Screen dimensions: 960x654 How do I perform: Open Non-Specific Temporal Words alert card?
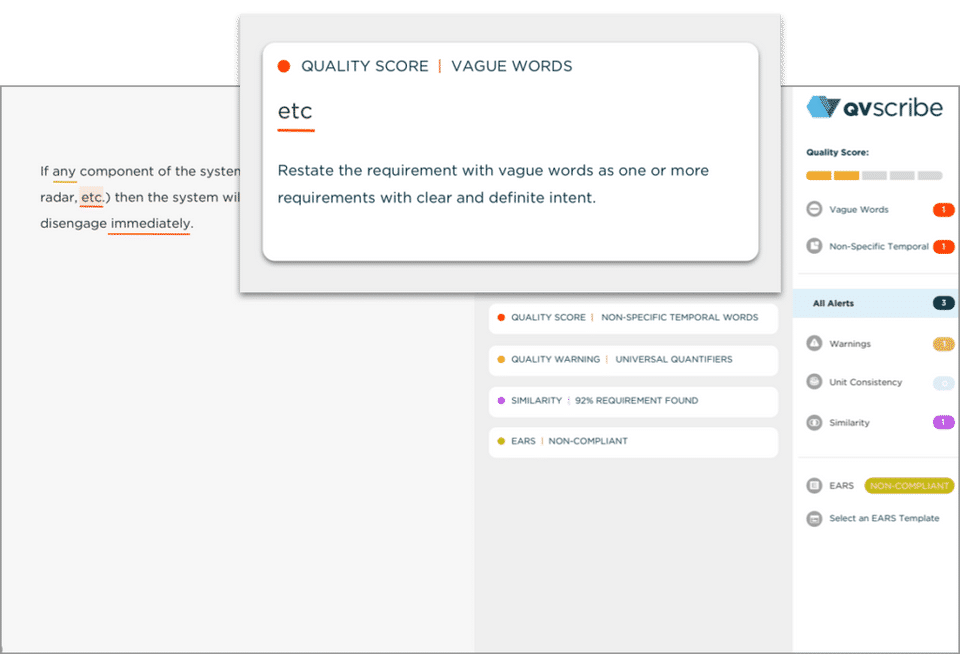point(633,318)
